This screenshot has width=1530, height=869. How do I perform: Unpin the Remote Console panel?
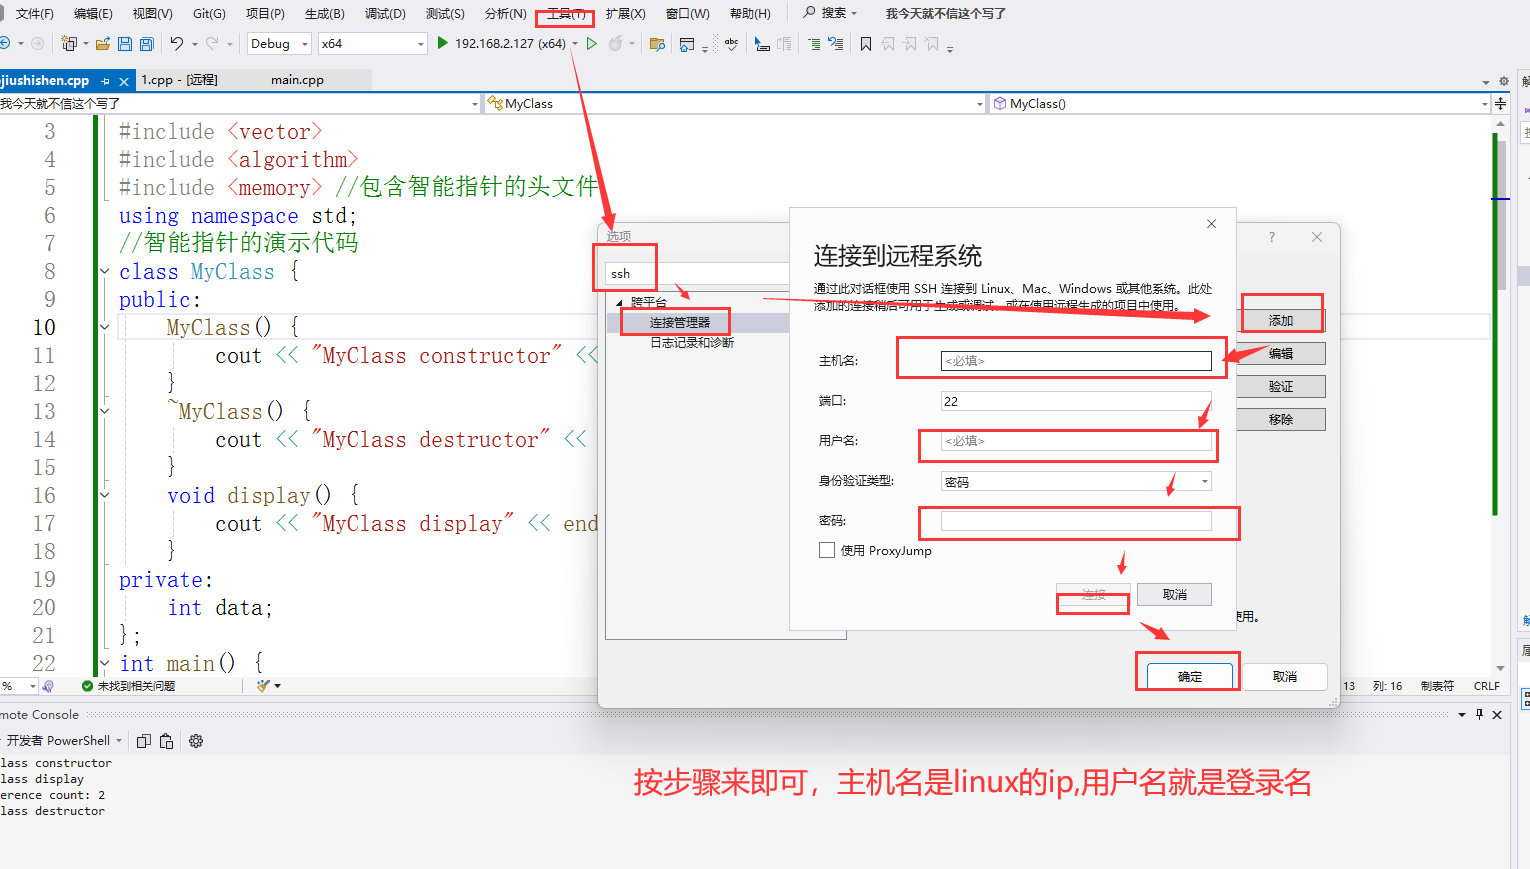click(x=1477, y=714)
